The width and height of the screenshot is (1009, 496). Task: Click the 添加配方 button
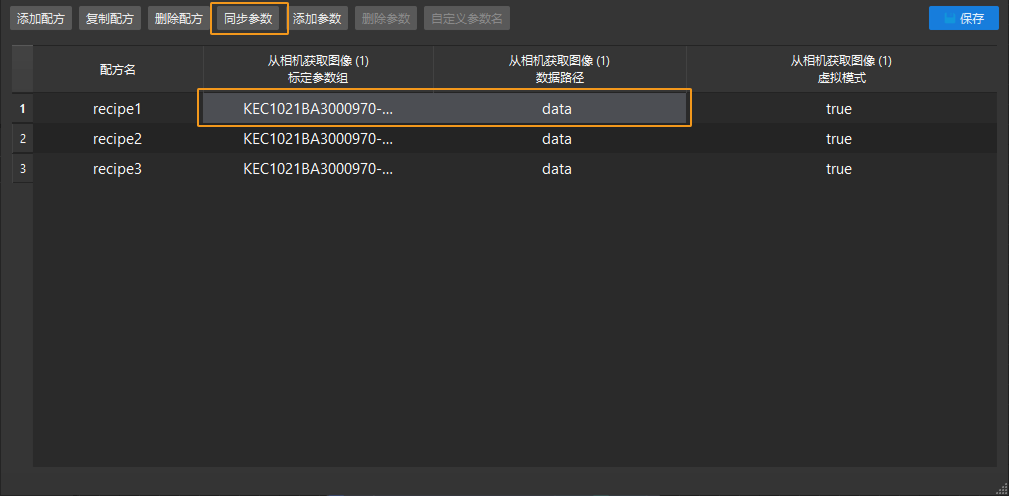pos(41,19)
